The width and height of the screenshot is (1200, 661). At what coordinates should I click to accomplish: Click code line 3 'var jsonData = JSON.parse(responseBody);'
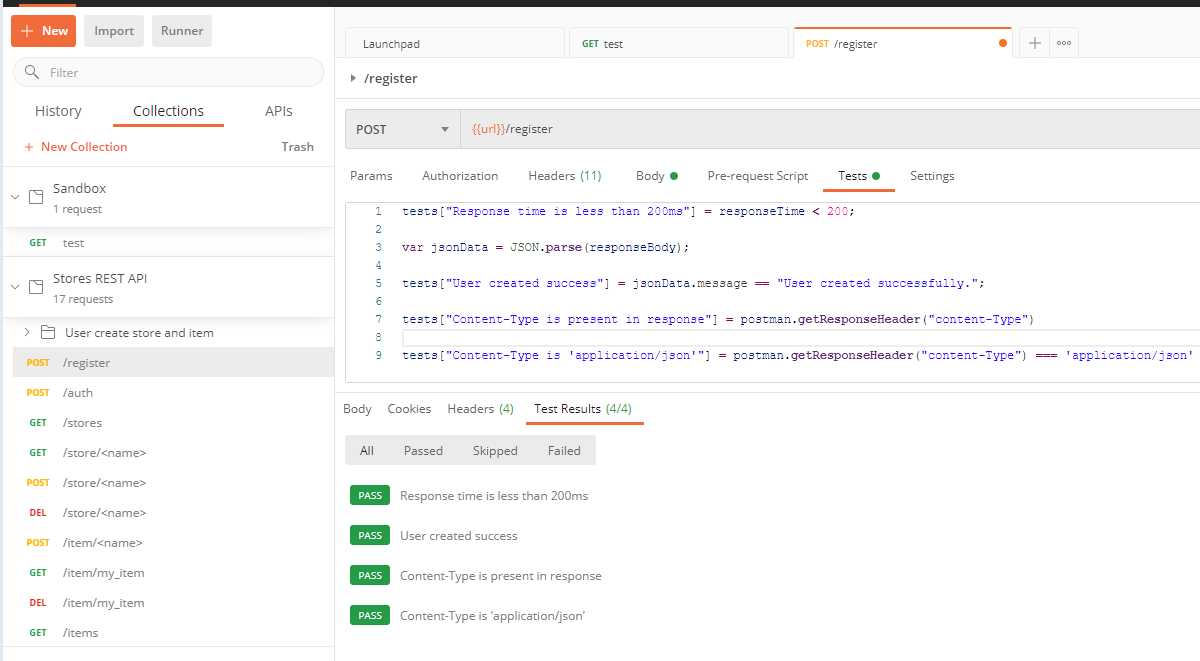(546, 247)
